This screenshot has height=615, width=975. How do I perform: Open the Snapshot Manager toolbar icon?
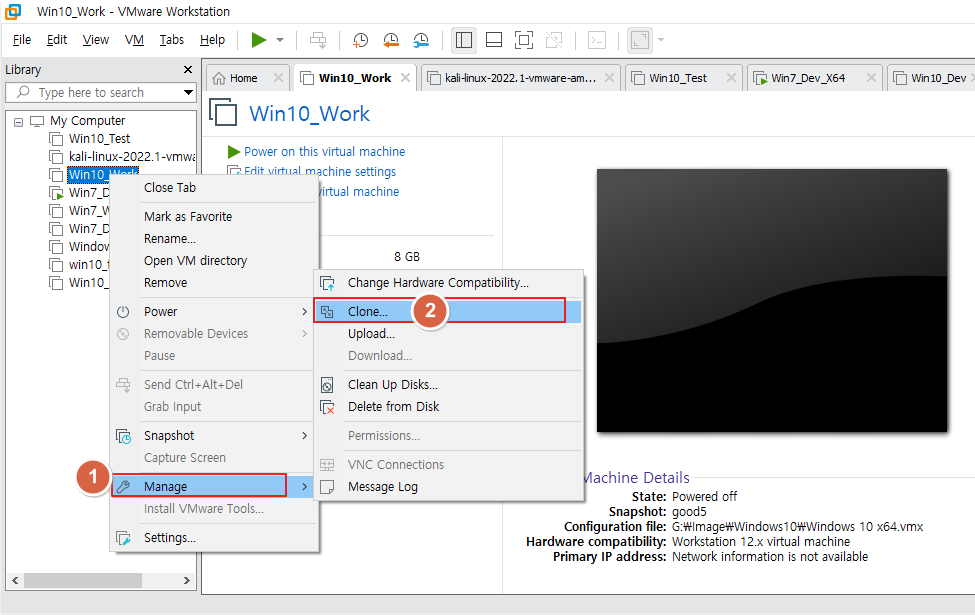421,40
